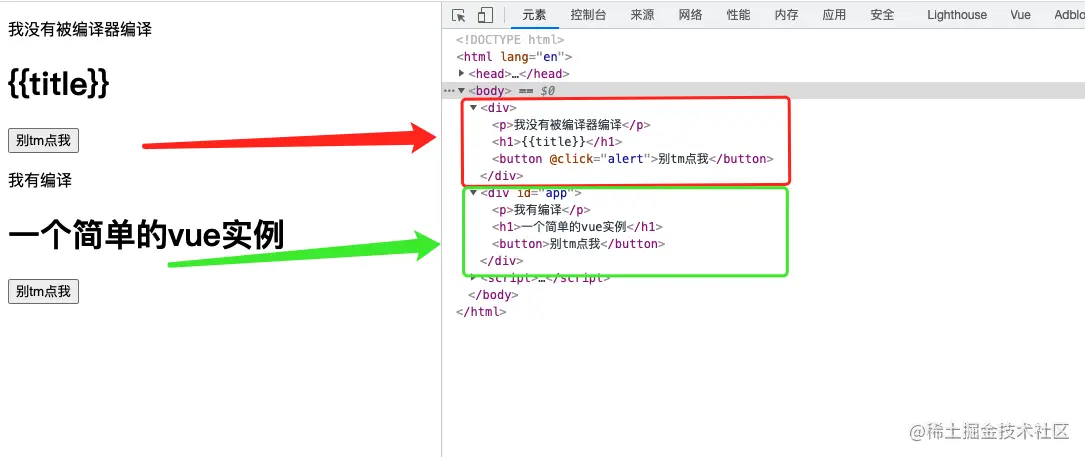Select the button @click="alert" line
Viewport: 1085px width, 457px height.
tap(632, 159)
